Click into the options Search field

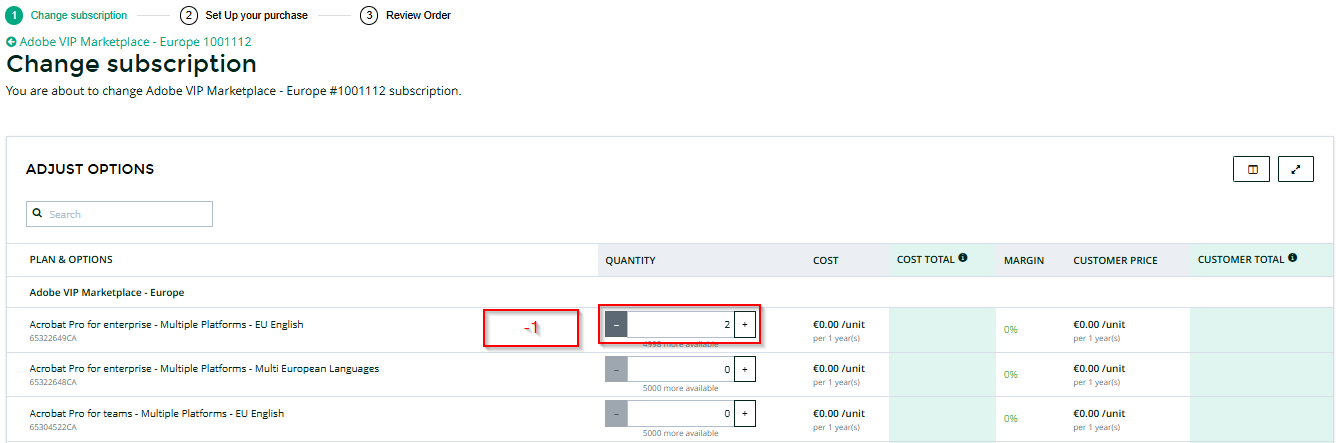tap(119, 214)
